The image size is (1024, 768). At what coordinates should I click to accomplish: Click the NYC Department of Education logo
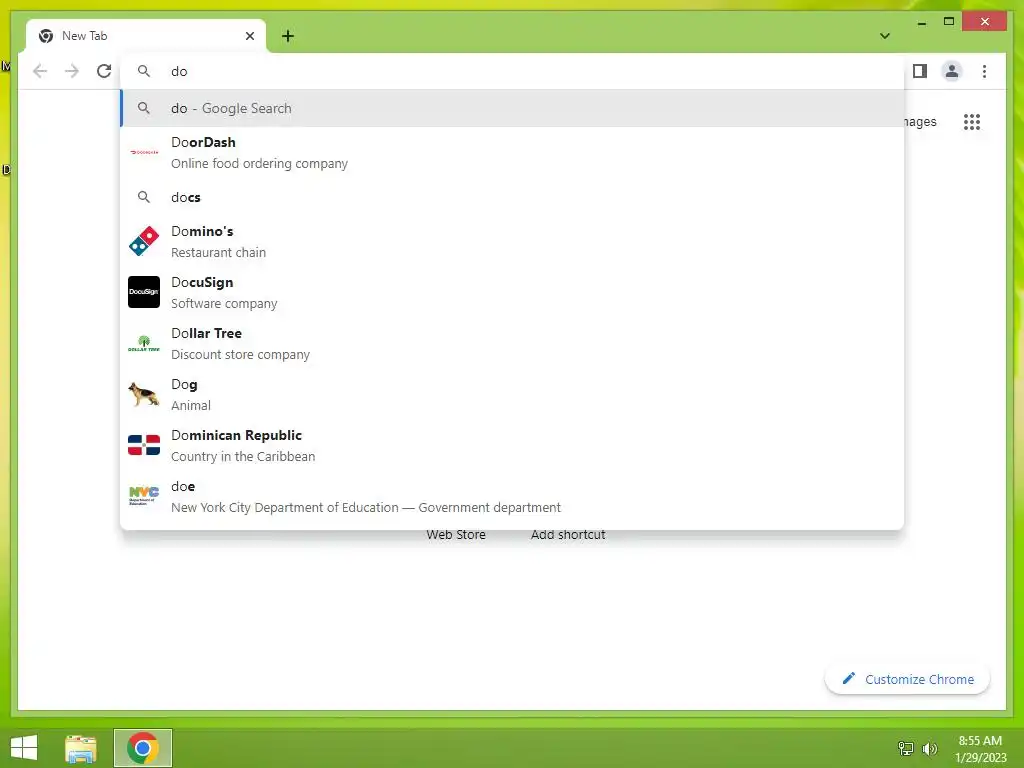click(x=144, y=496)
